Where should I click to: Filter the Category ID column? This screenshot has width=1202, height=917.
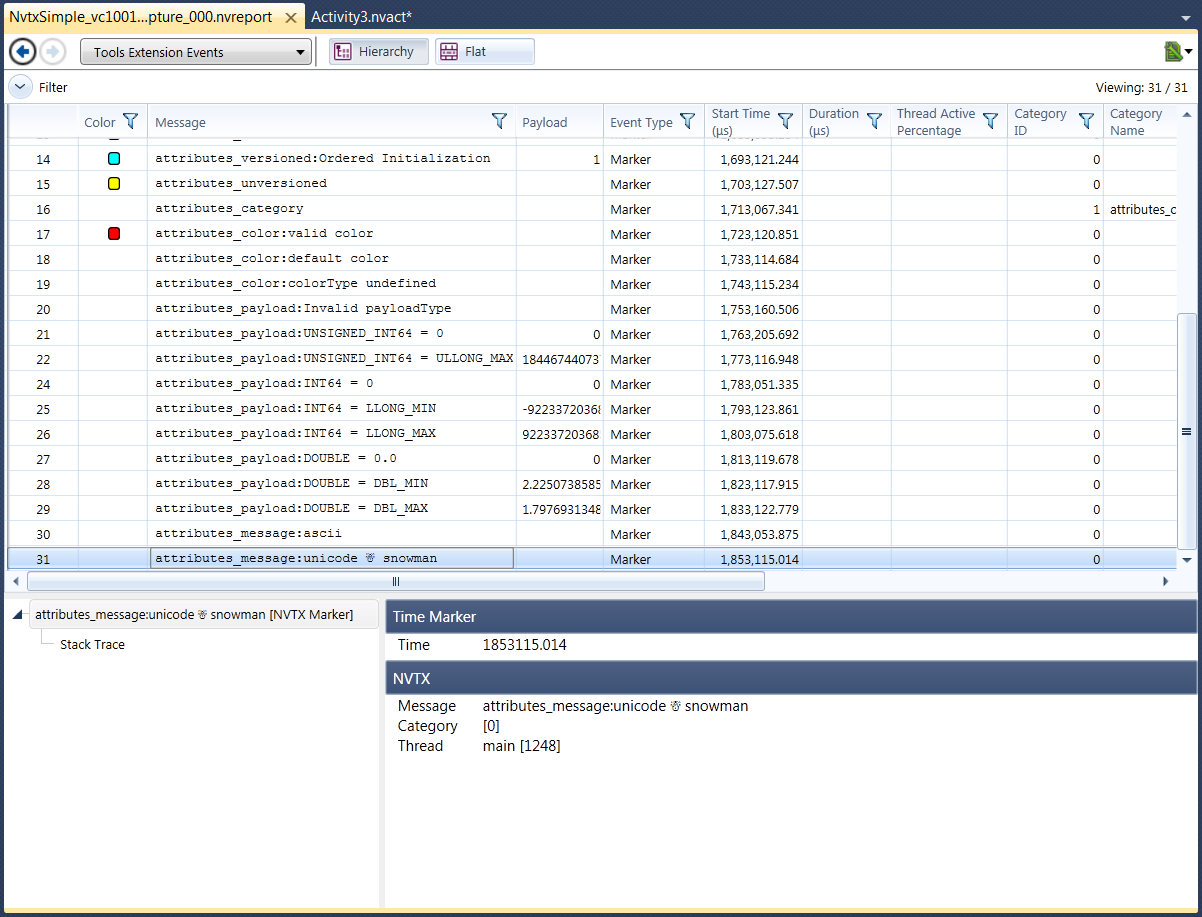pos(1087,121)
